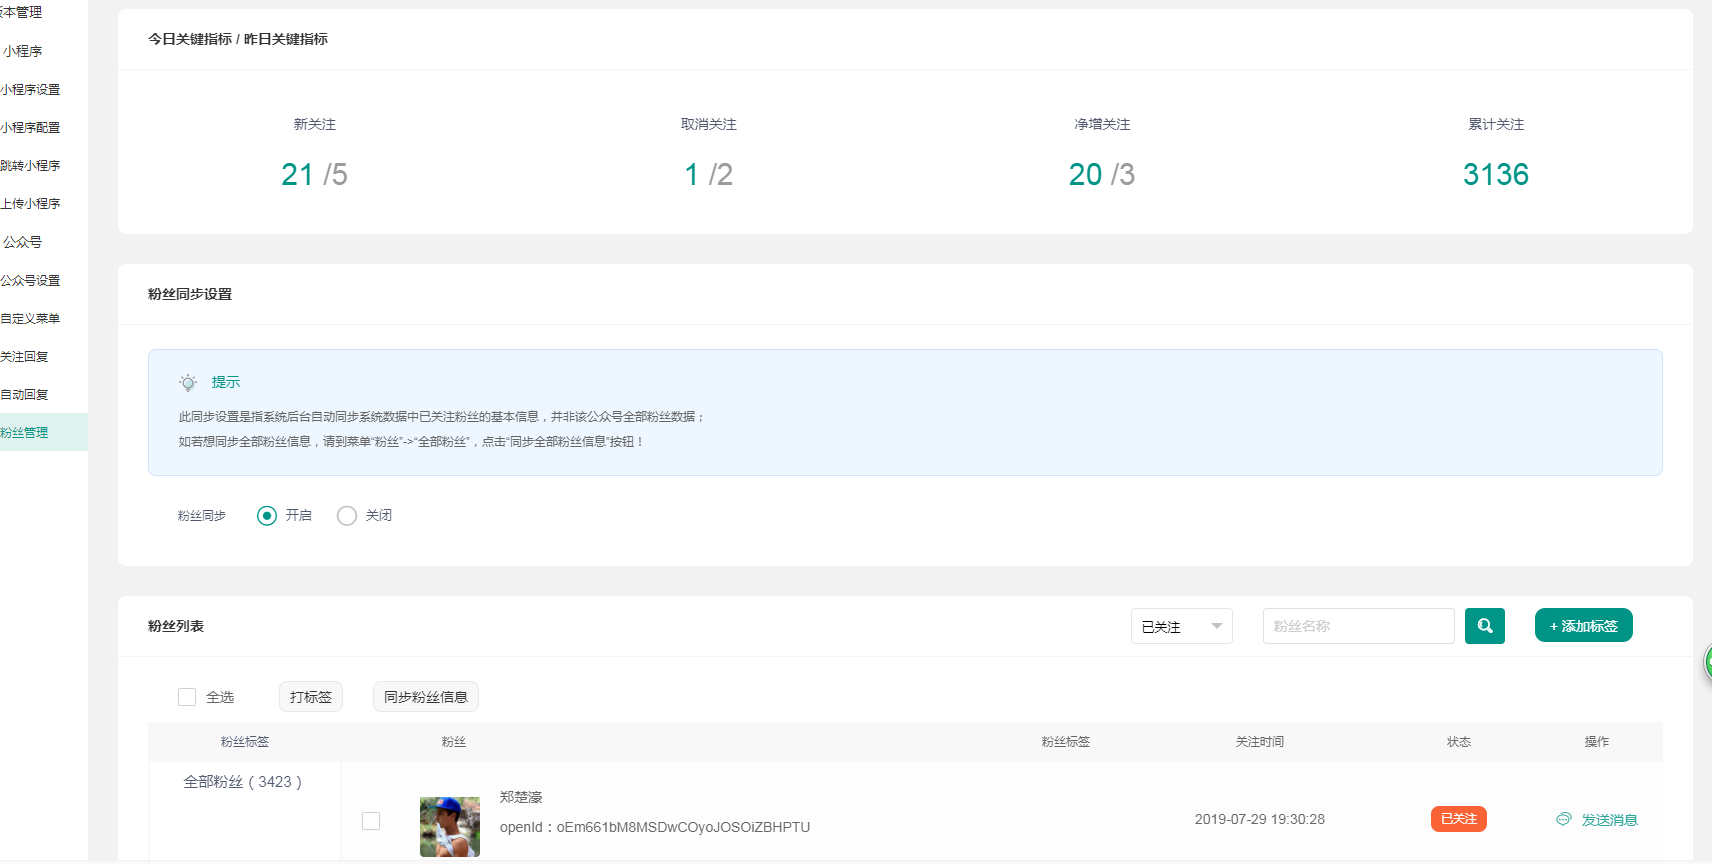
Task: Click the avatar thumbnail of 郑楚濠
Action: (x=450, y=826)
